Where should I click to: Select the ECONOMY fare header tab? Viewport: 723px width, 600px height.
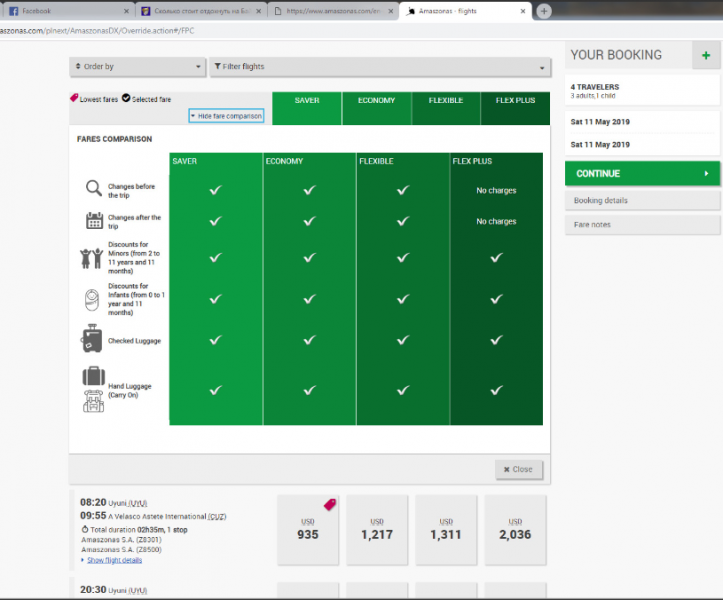pyautogui.click(x=376, y=108)
